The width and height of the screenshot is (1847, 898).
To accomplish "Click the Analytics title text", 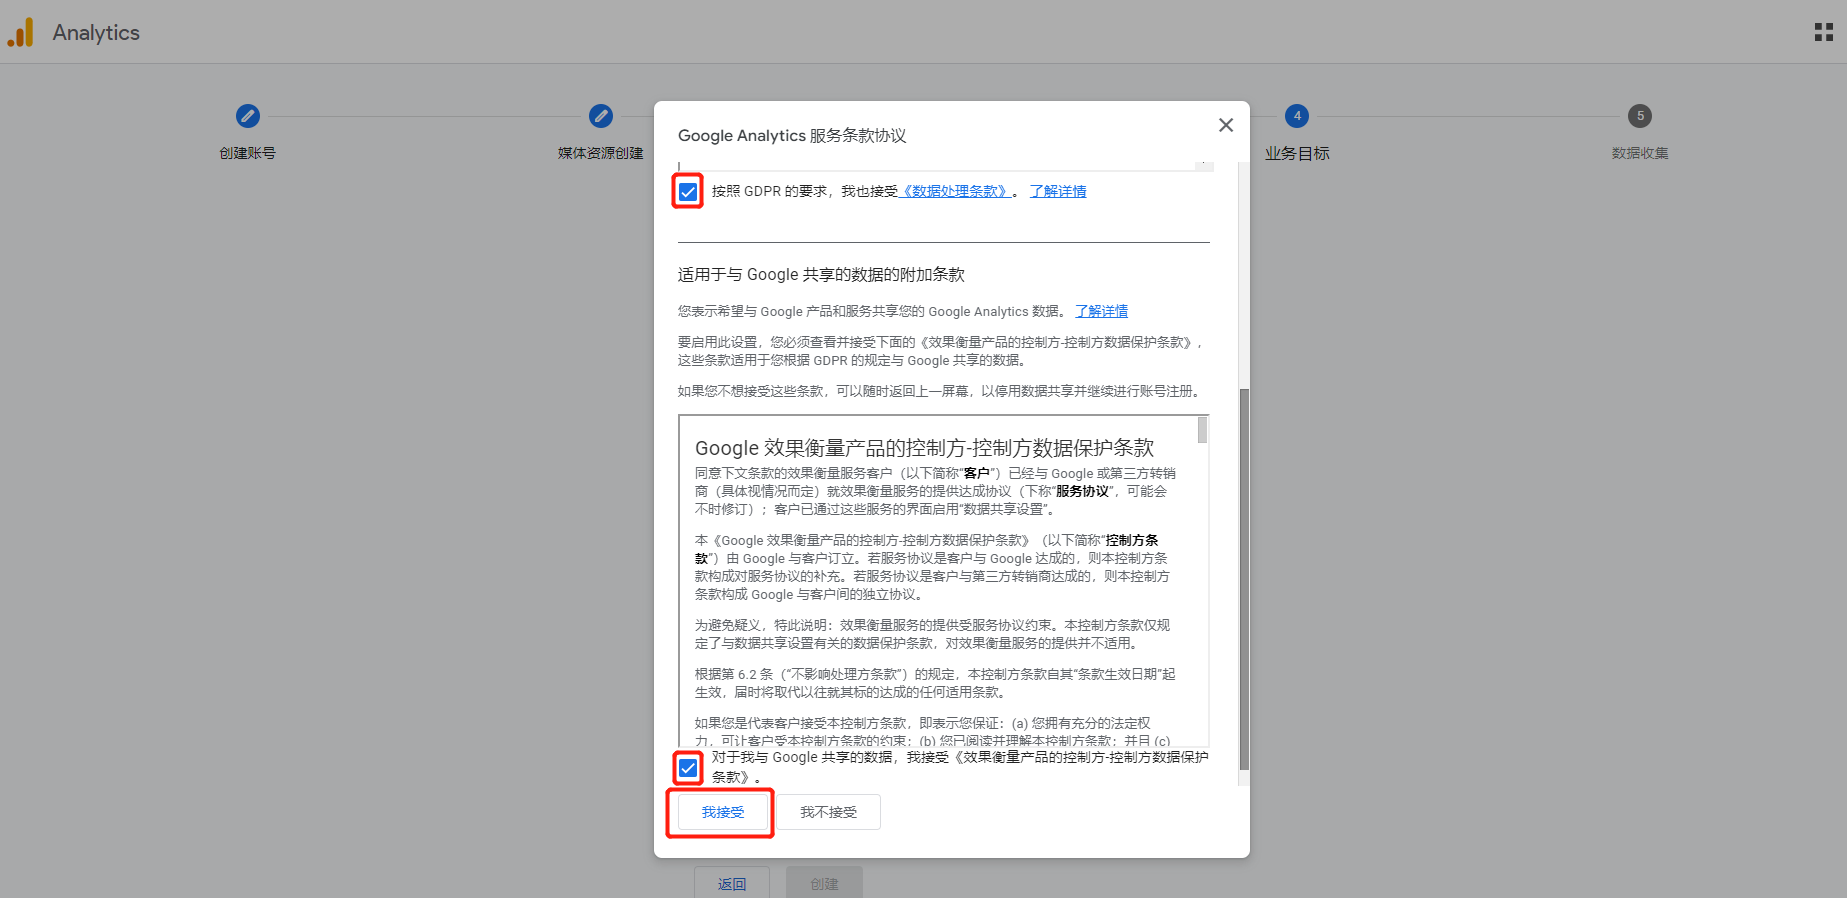I will pyautogui.click(x=96, y=32).
